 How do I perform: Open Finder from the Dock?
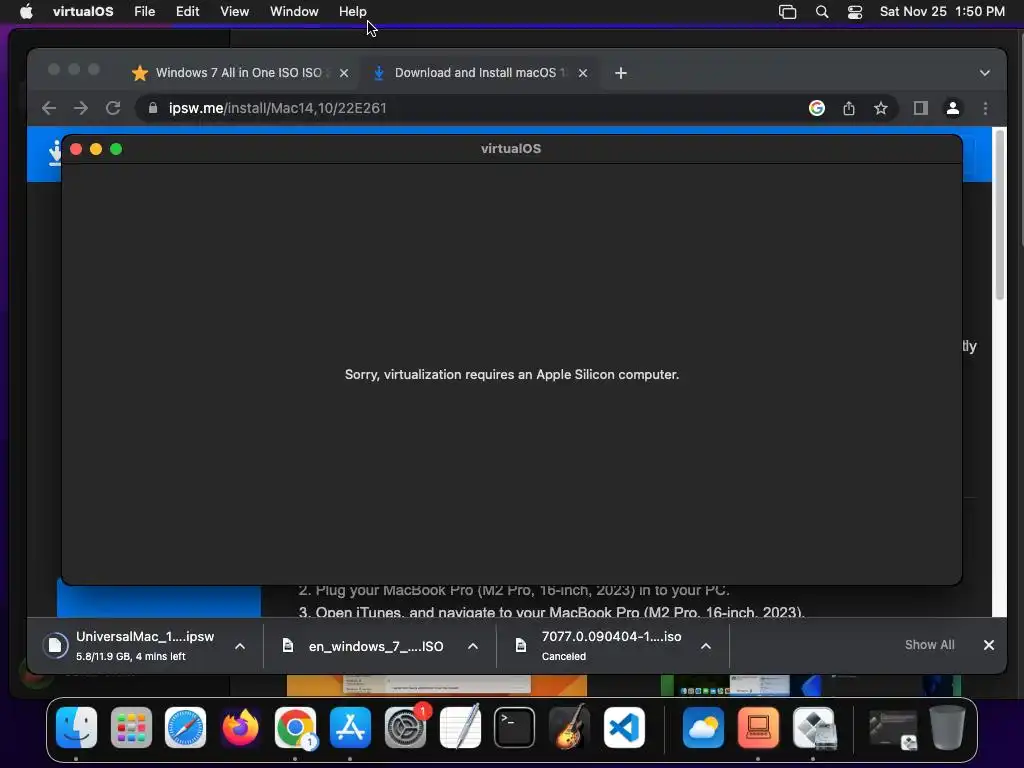pos(76,728)
